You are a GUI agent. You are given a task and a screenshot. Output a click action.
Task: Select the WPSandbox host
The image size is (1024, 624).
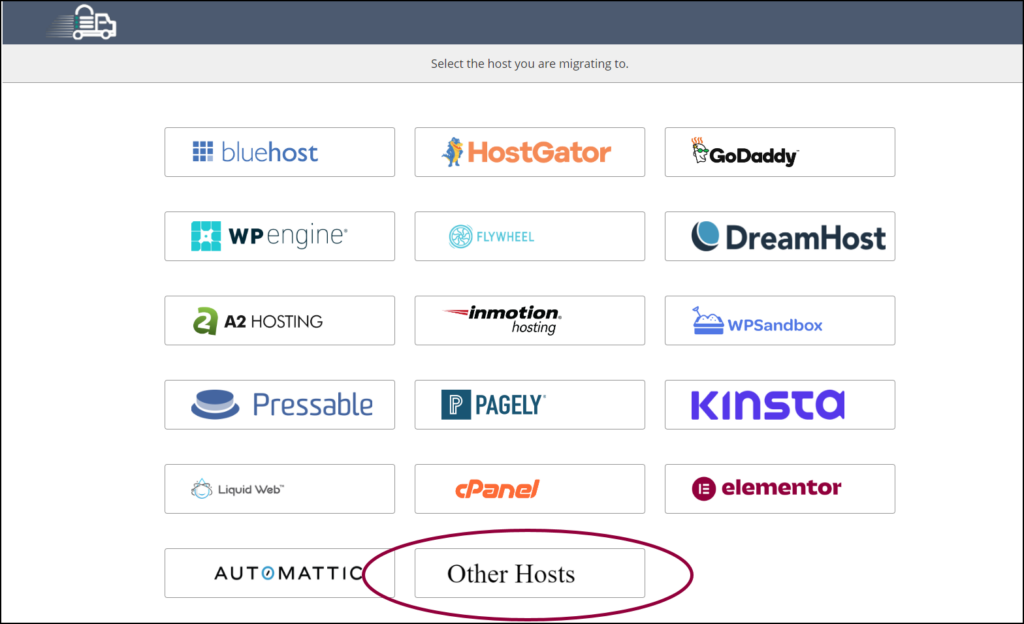pyautogui.click(x=780, y=320)
